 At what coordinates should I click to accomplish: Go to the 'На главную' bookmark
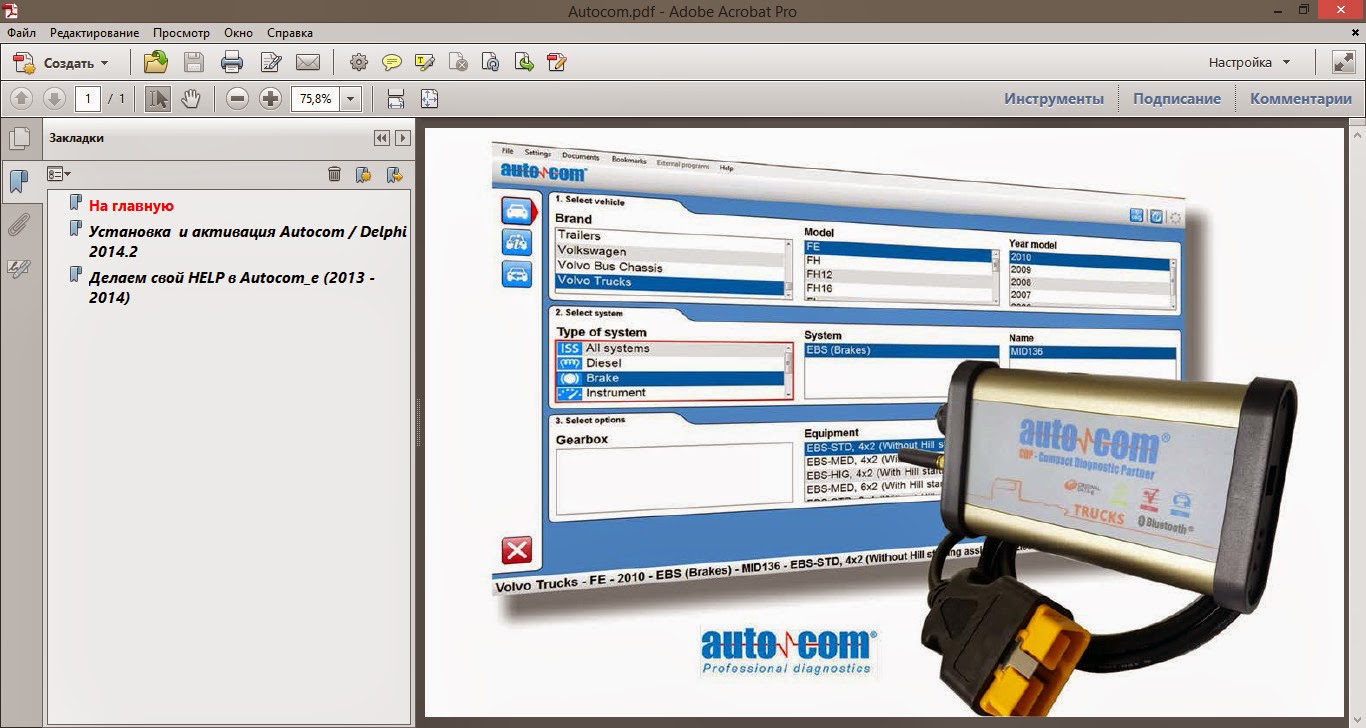[131, 206]
